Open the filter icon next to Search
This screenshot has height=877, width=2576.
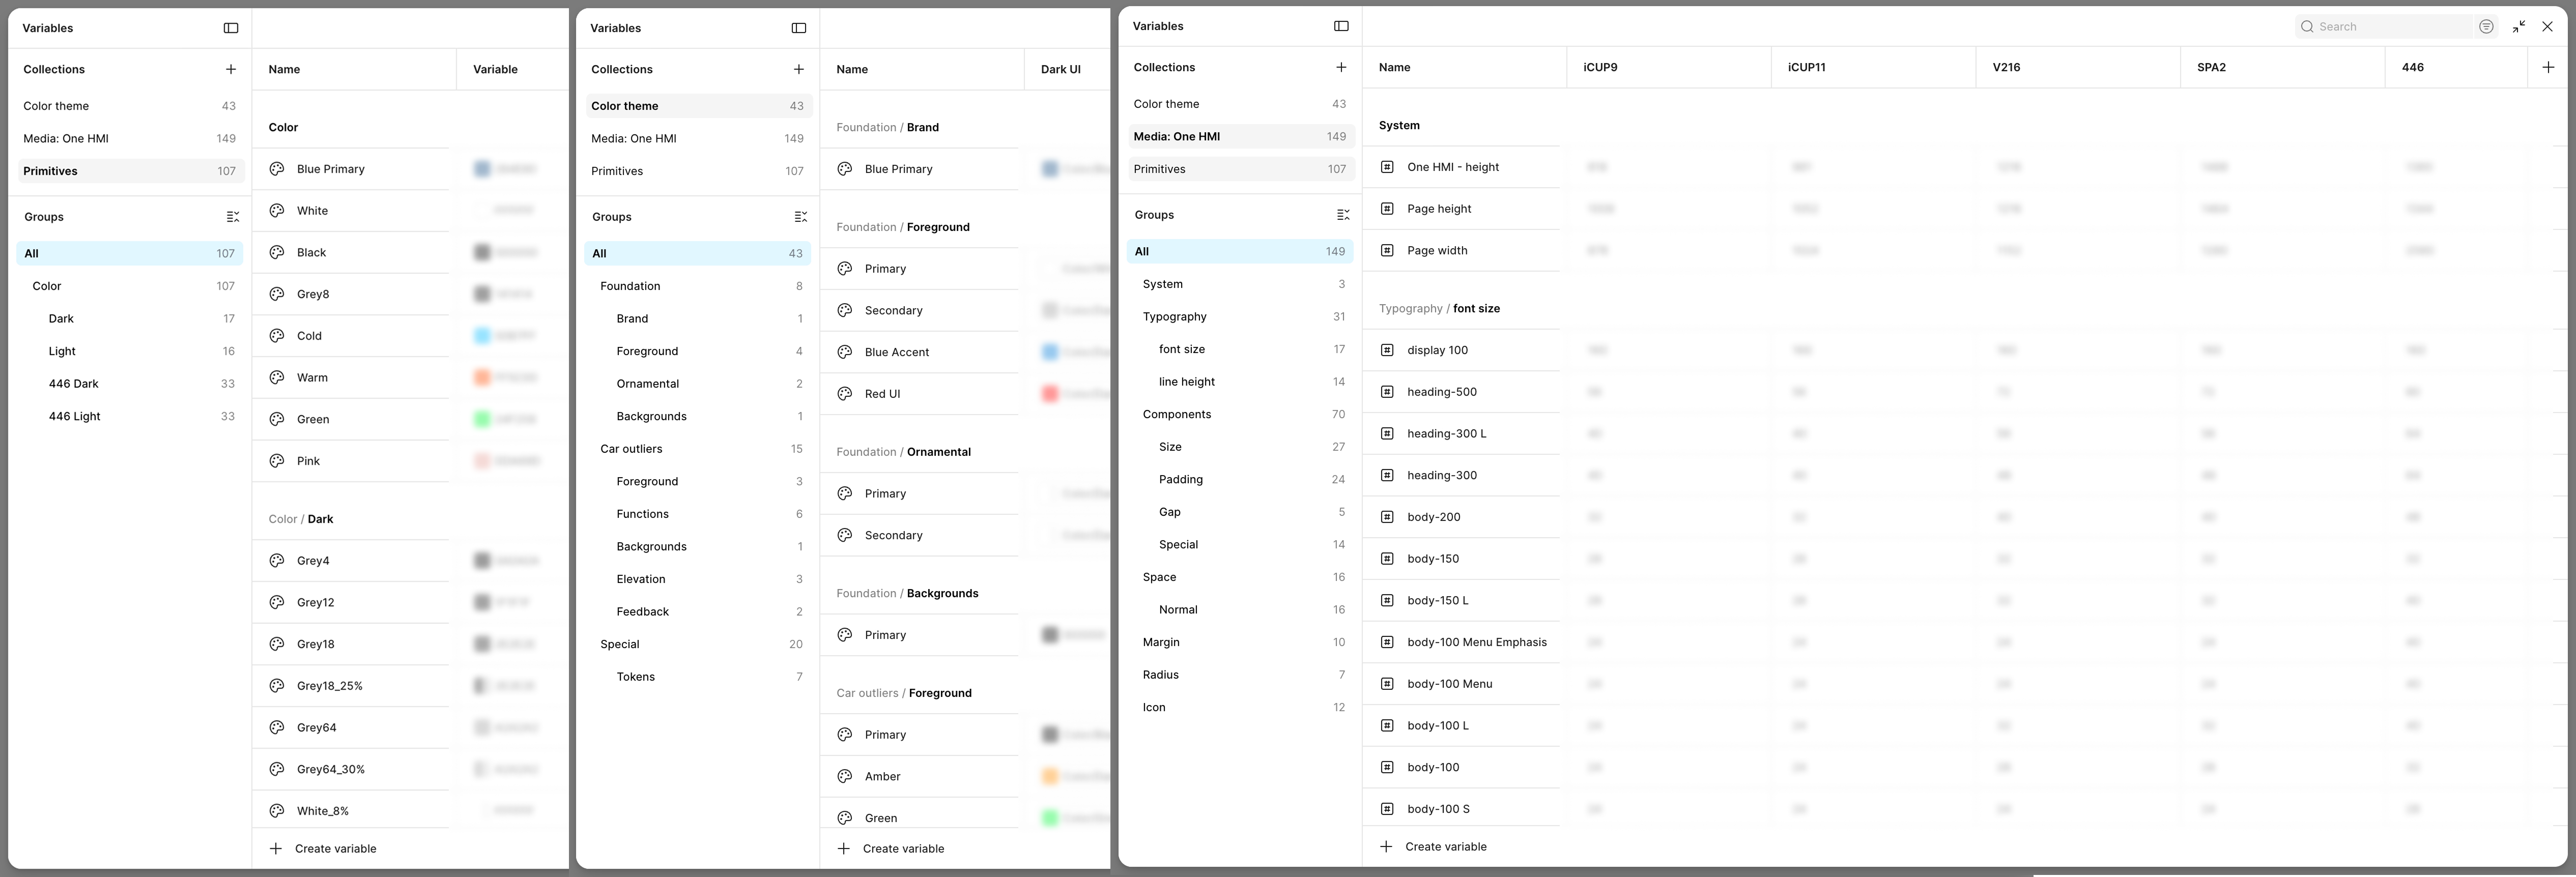point(2486,27)
